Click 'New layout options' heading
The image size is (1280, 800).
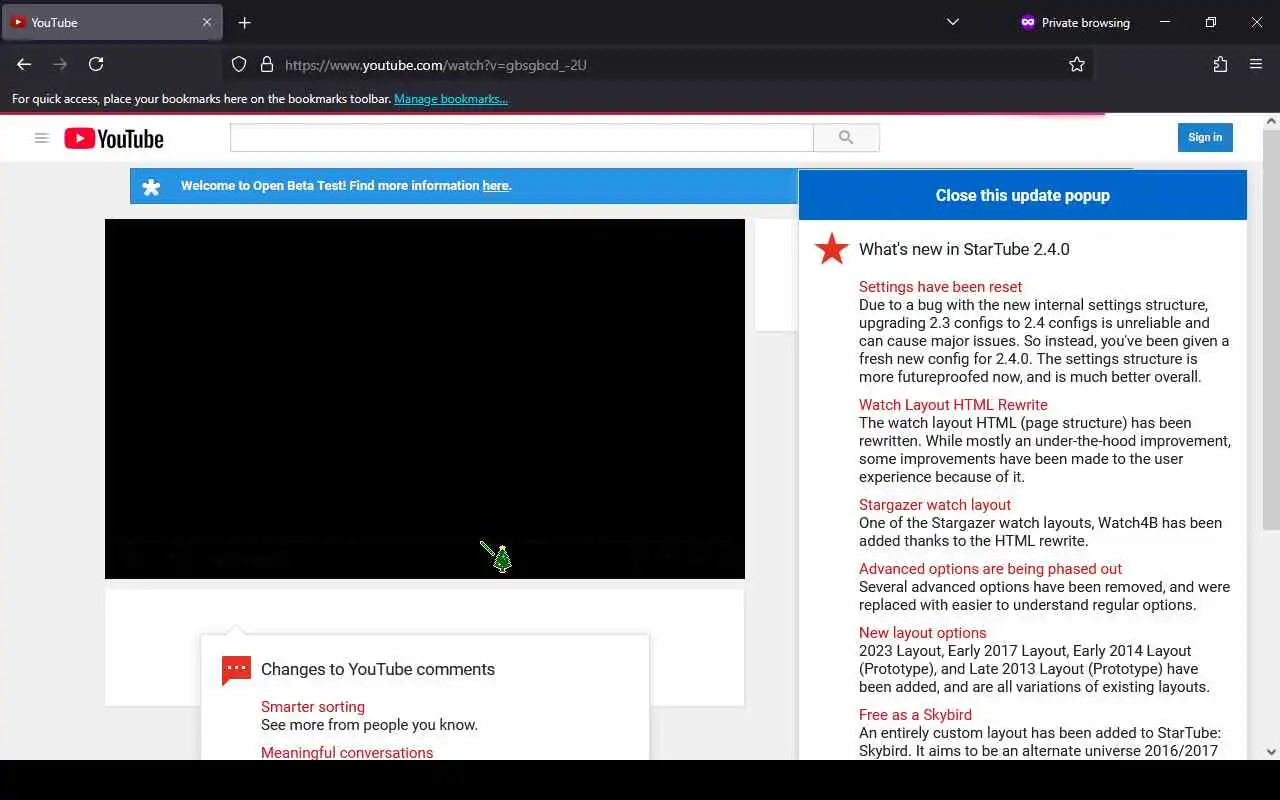[922, 633]
